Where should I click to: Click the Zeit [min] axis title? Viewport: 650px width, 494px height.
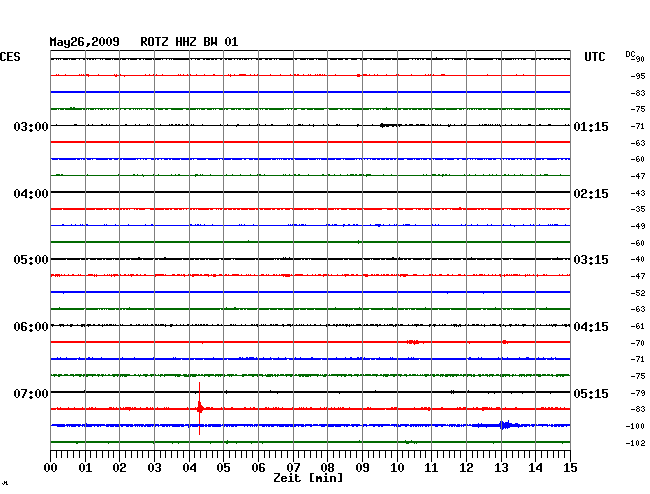click(308, 478)
